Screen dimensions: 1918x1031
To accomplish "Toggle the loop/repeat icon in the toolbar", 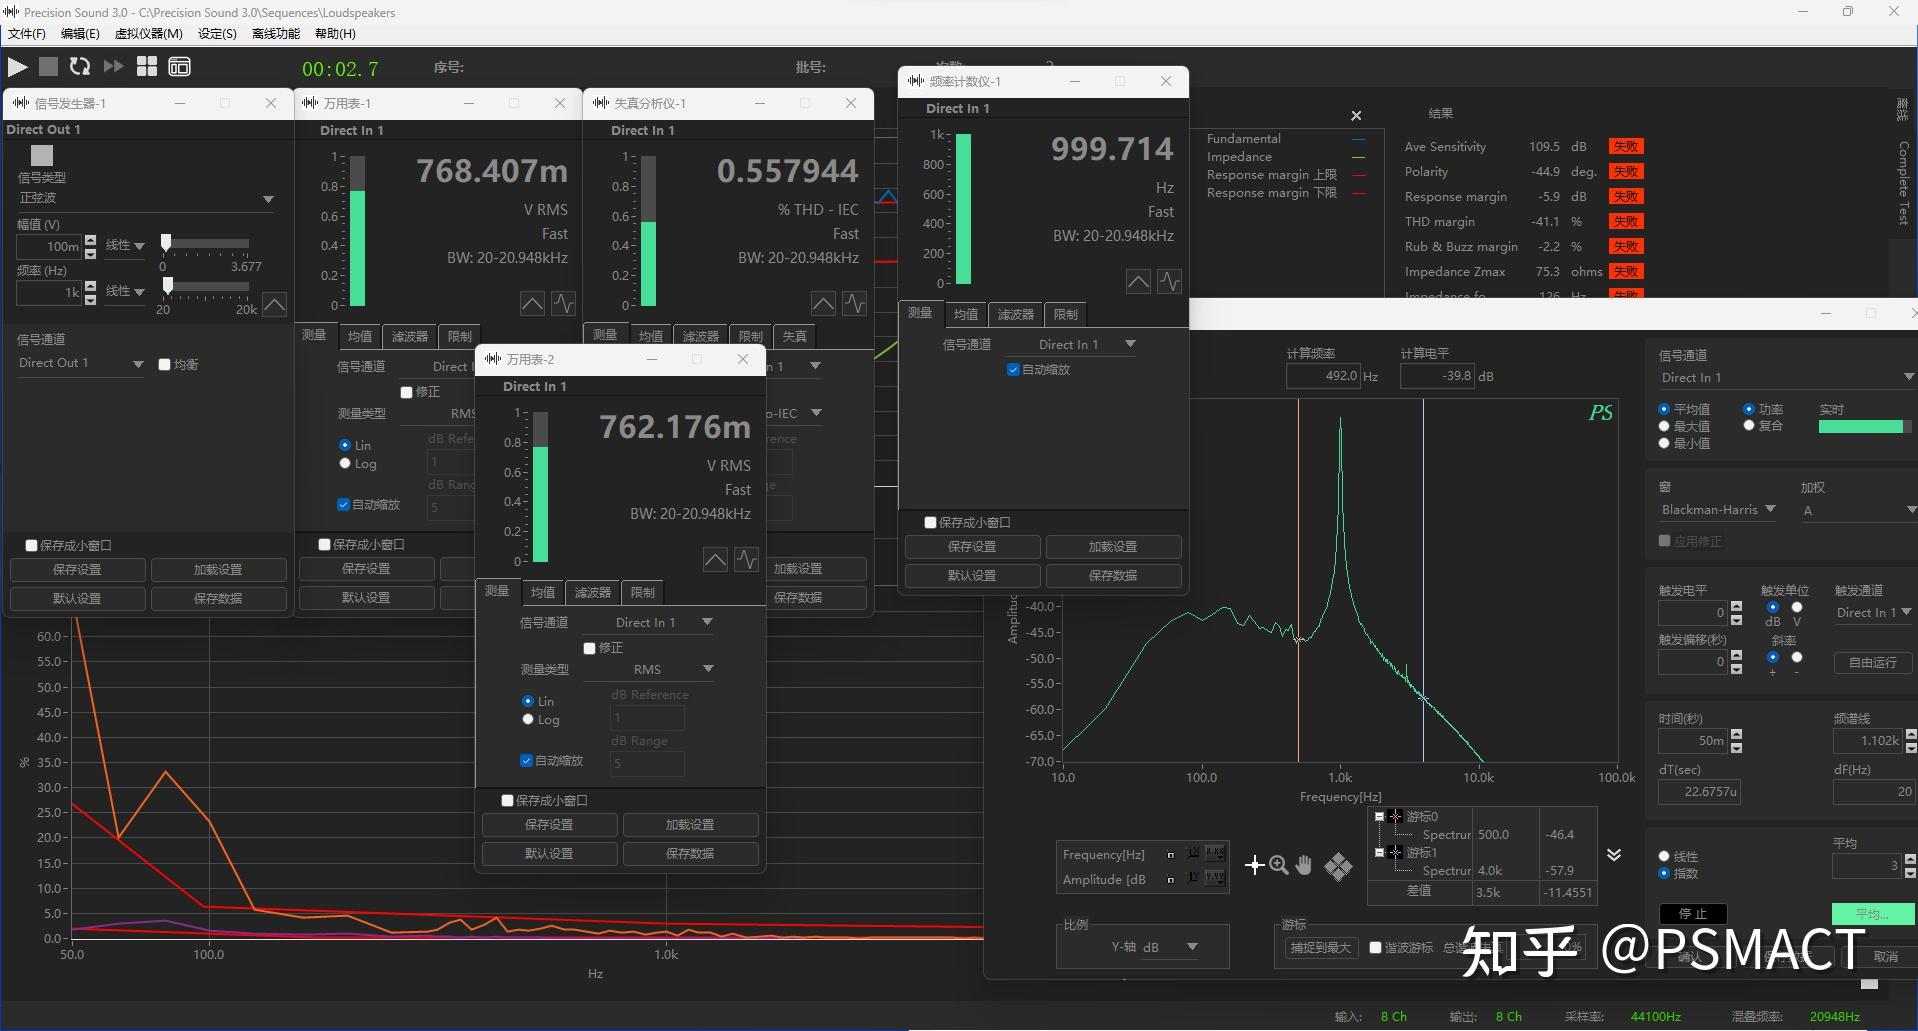I will click(x=80, y=67).
